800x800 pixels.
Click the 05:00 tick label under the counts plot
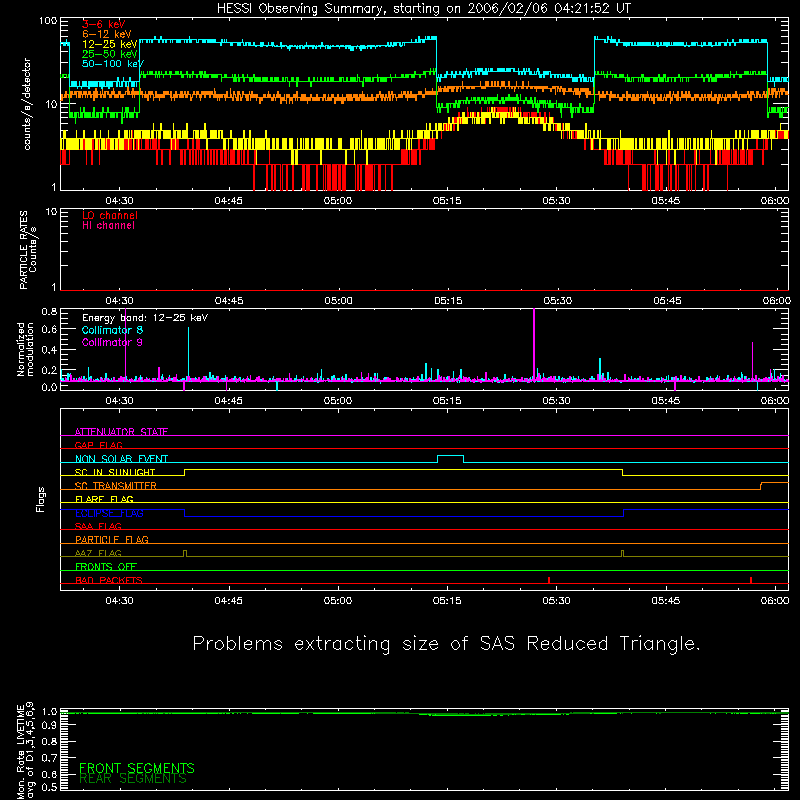click(x=338, y=201)
